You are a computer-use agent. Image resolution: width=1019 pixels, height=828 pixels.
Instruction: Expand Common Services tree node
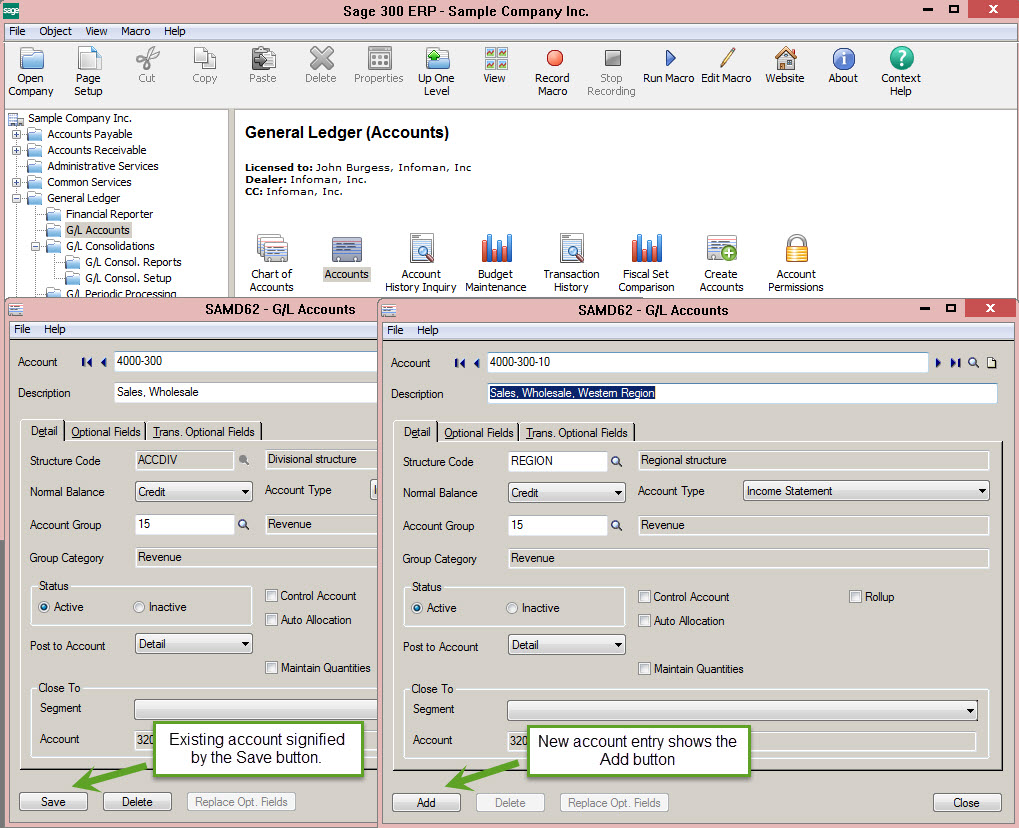pos(16,183)
